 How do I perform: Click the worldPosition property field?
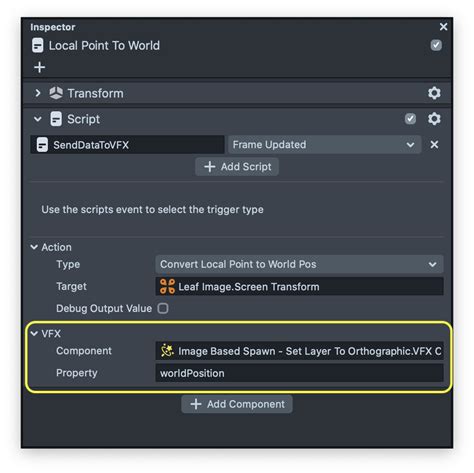299,373
